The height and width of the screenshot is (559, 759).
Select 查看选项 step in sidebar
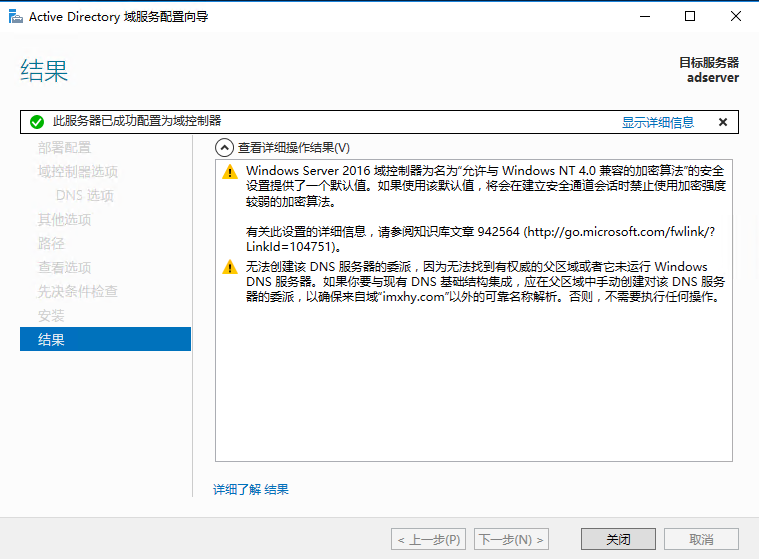[64, 268]
